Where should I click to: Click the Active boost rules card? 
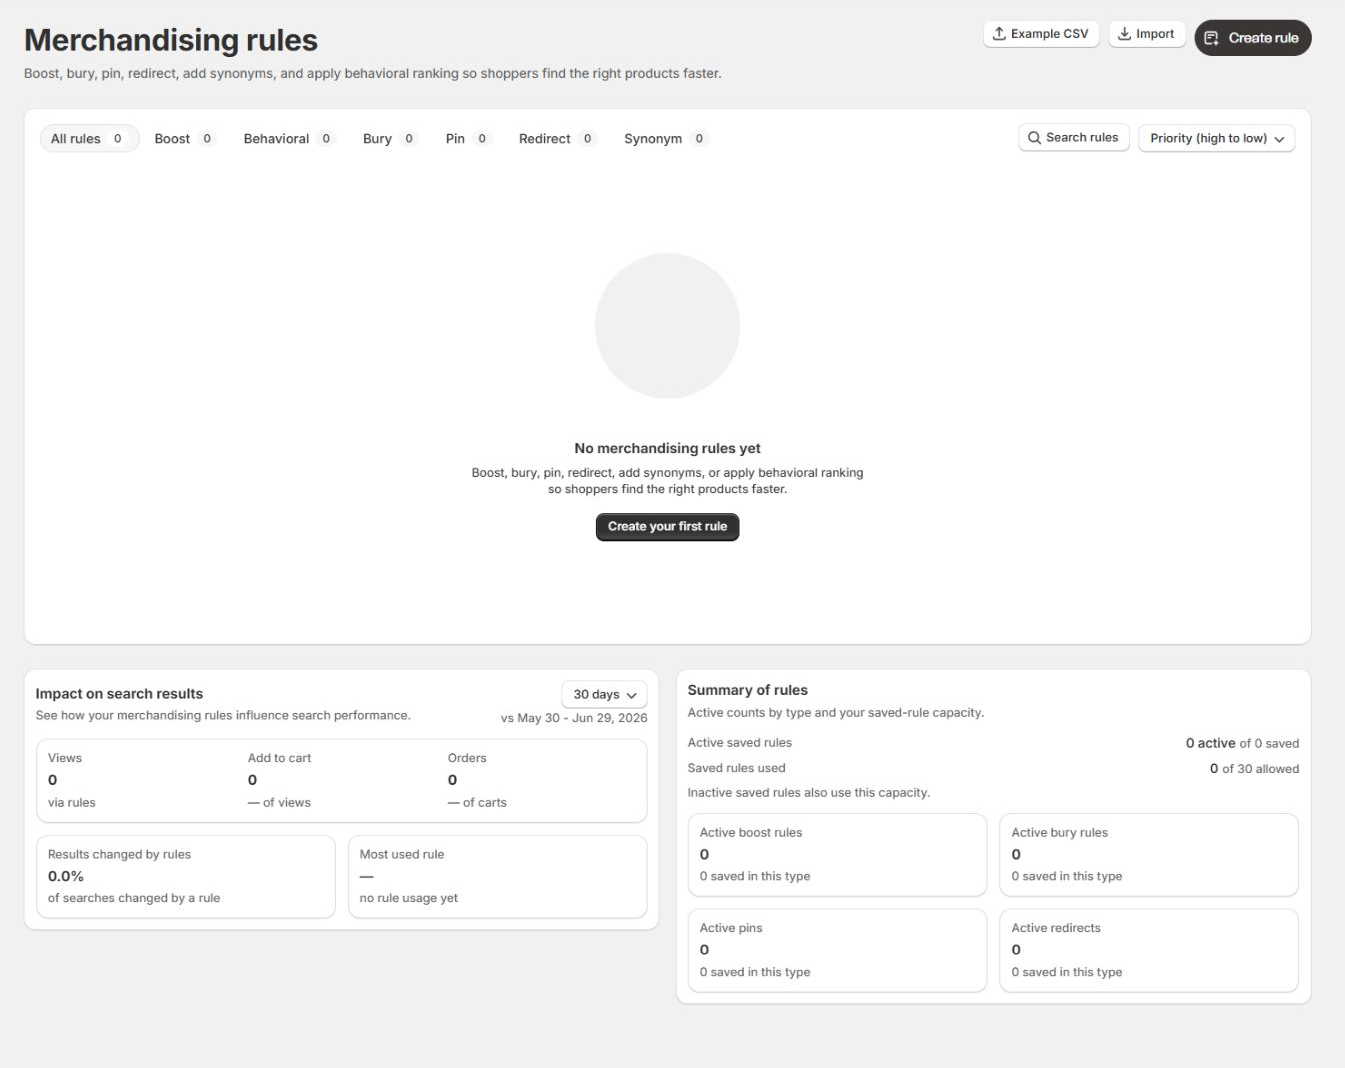(837, 855)
